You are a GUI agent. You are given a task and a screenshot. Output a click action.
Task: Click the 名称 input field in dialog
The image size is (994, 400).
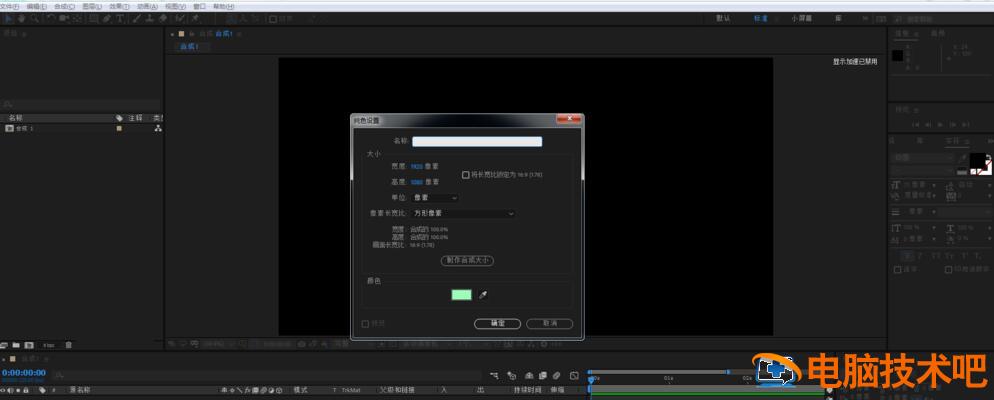click(x=477, y=141)
